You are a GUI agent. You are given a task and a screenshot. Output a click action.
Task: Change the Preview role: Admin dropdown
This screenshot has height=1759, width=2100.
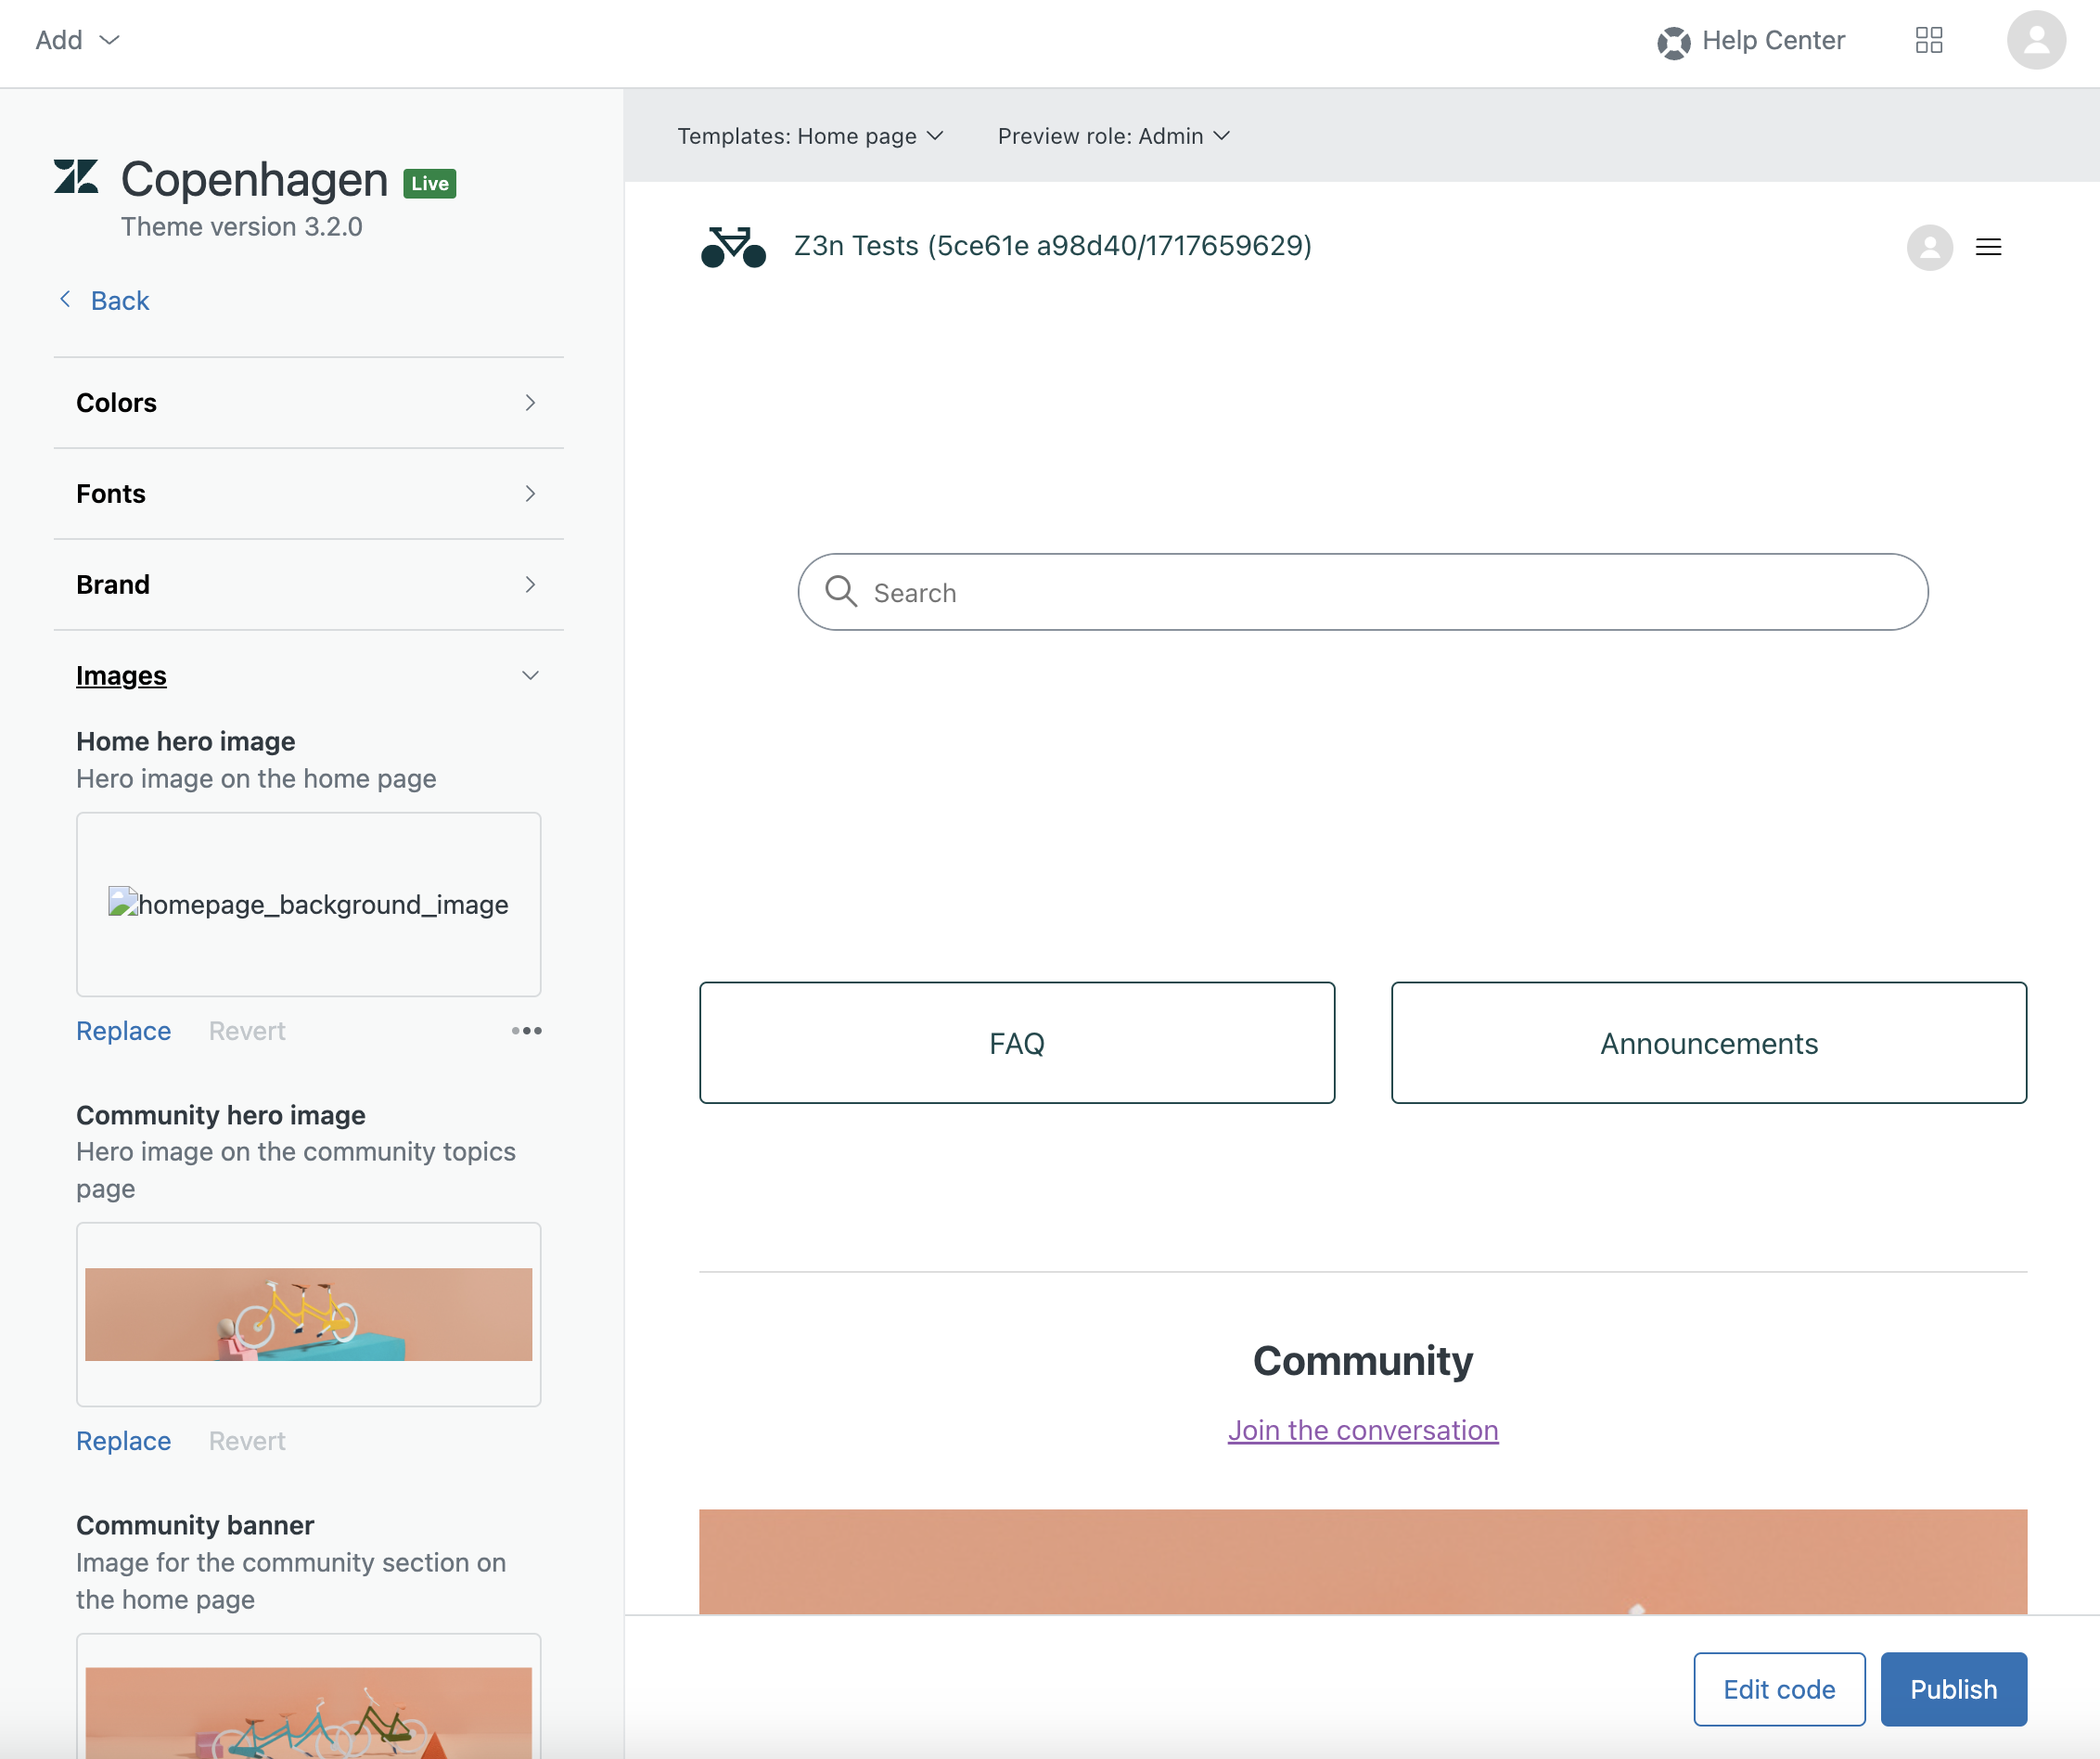(1113, 136)
